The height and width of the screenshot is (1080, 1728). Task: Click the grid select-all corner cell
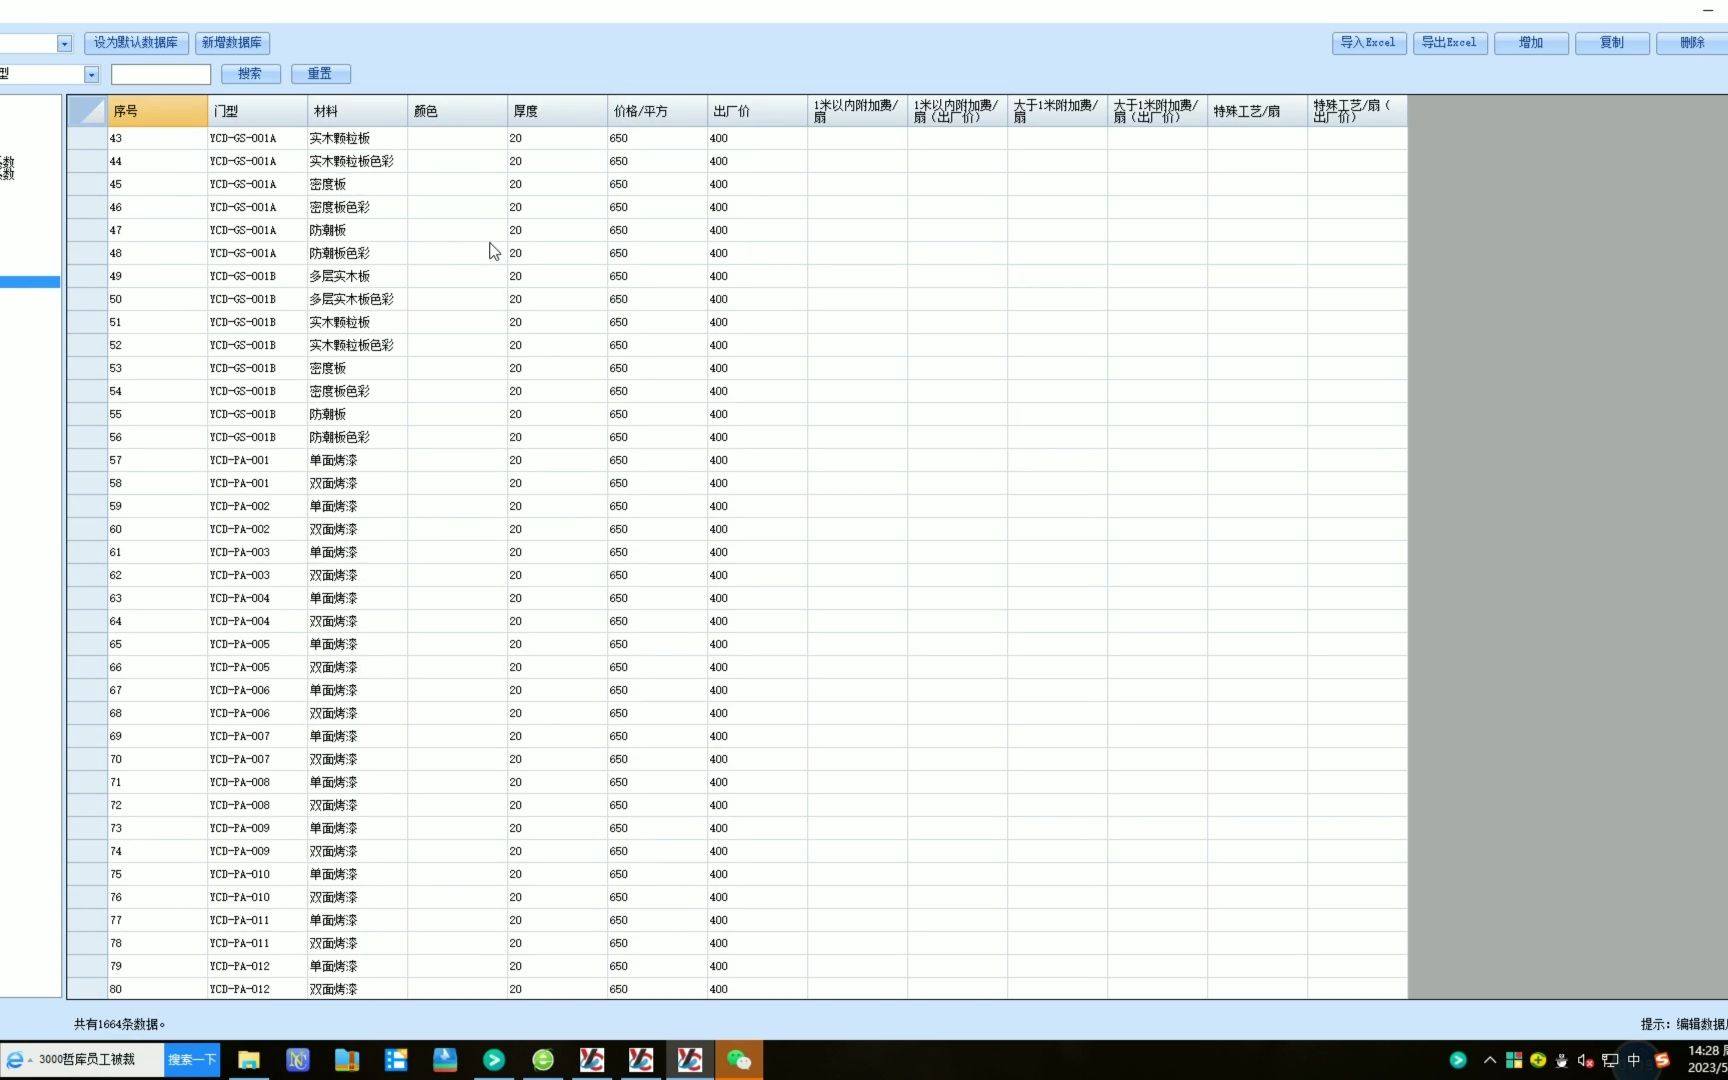[x=88, y=111]
